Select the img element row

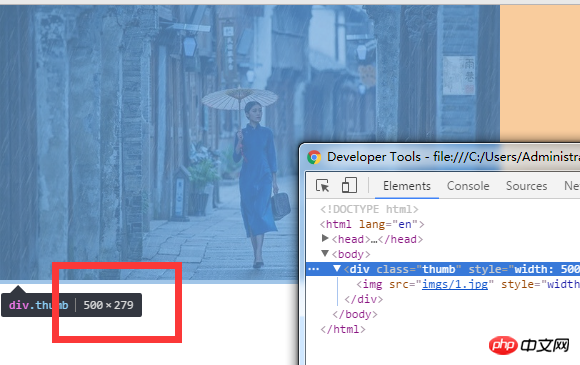click(x=468, y=284)
